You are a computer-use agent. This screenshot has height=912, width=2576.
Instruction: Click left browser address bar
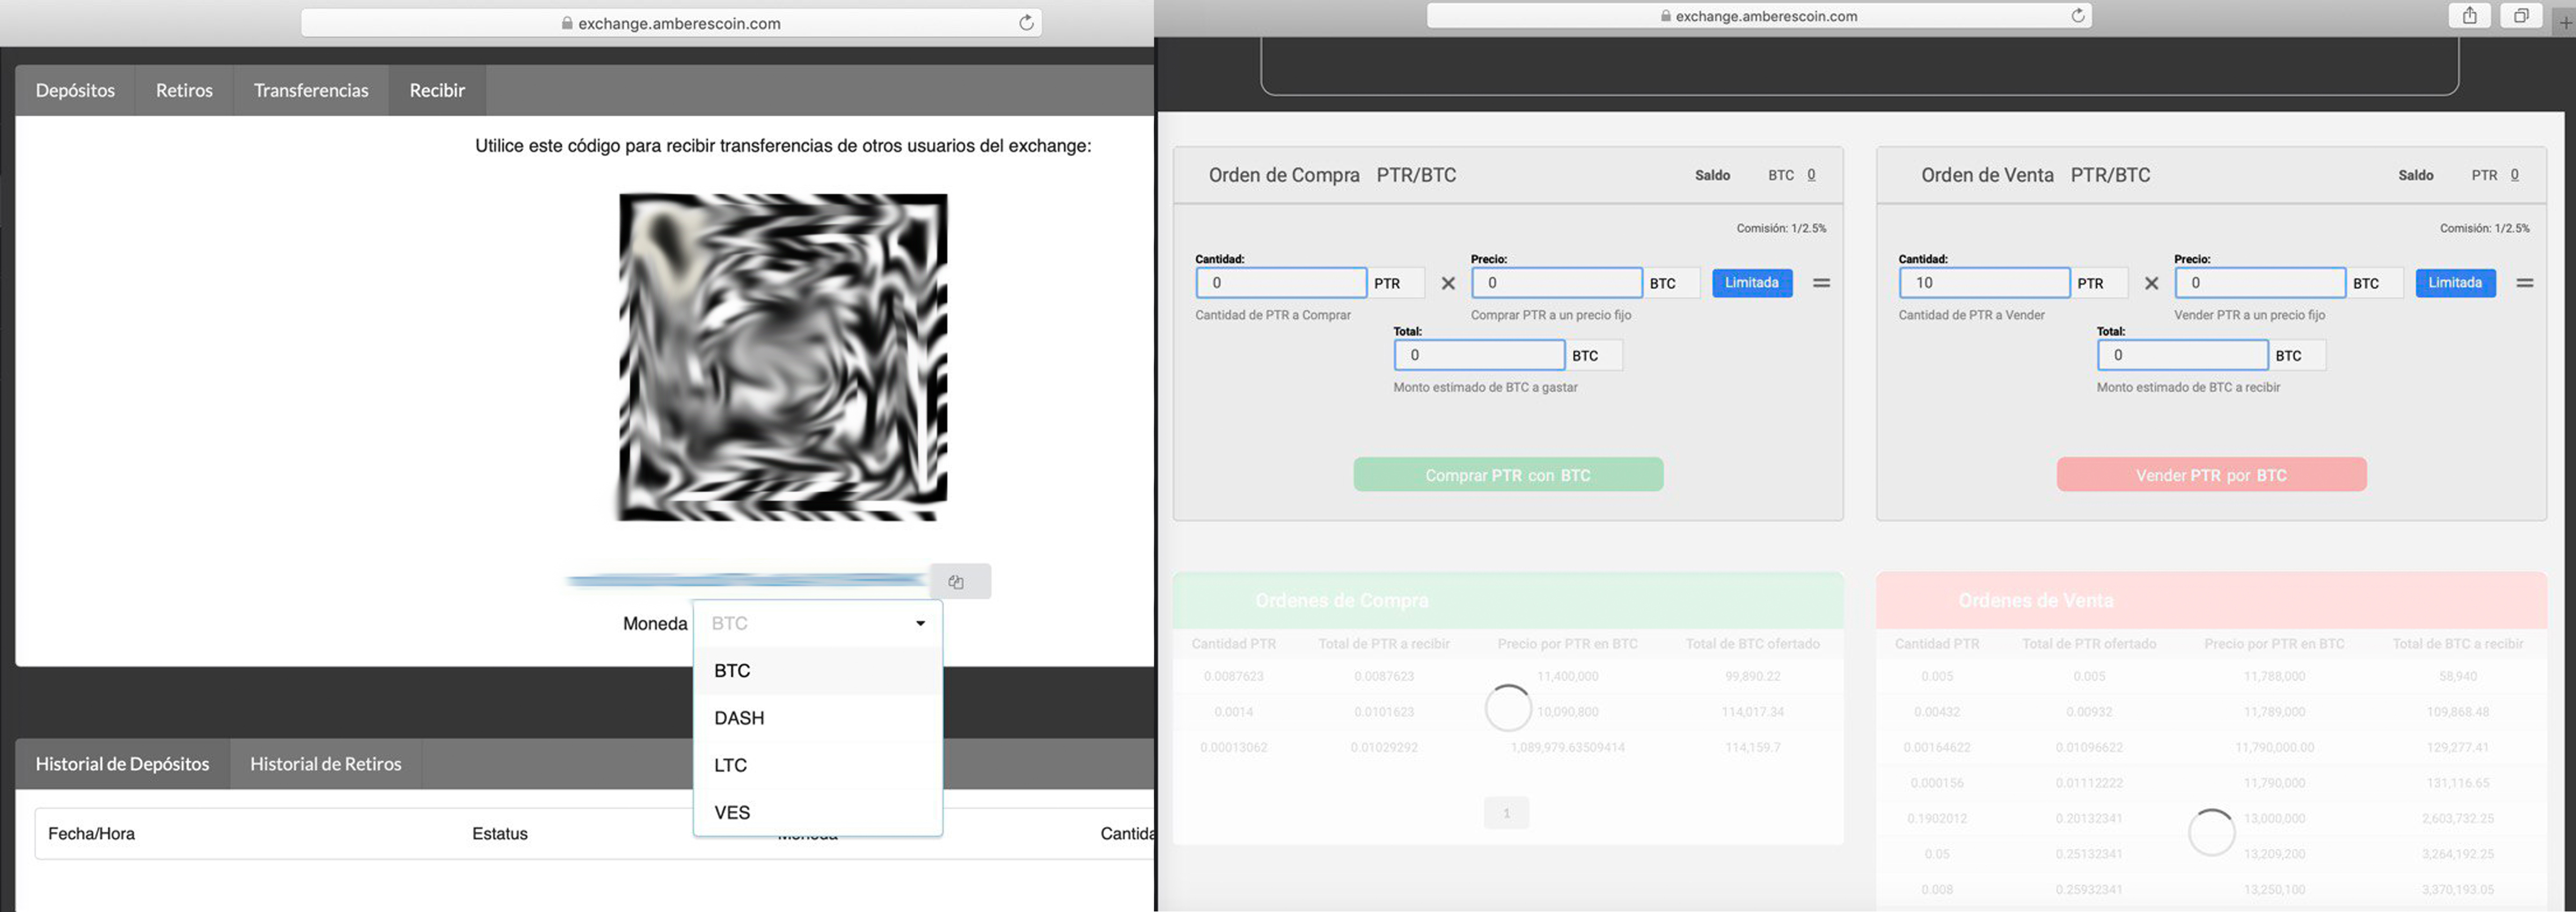671,23
